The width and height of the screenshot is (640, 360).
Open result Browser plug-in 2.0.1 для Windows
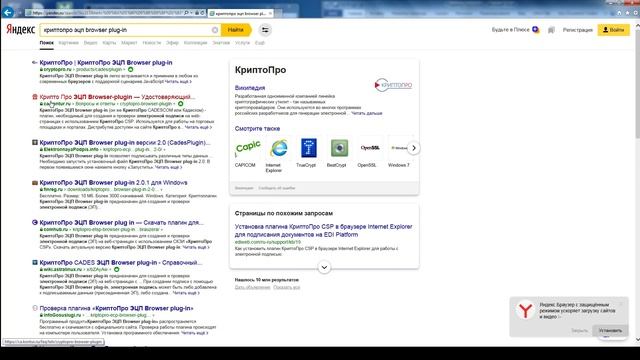113,182
